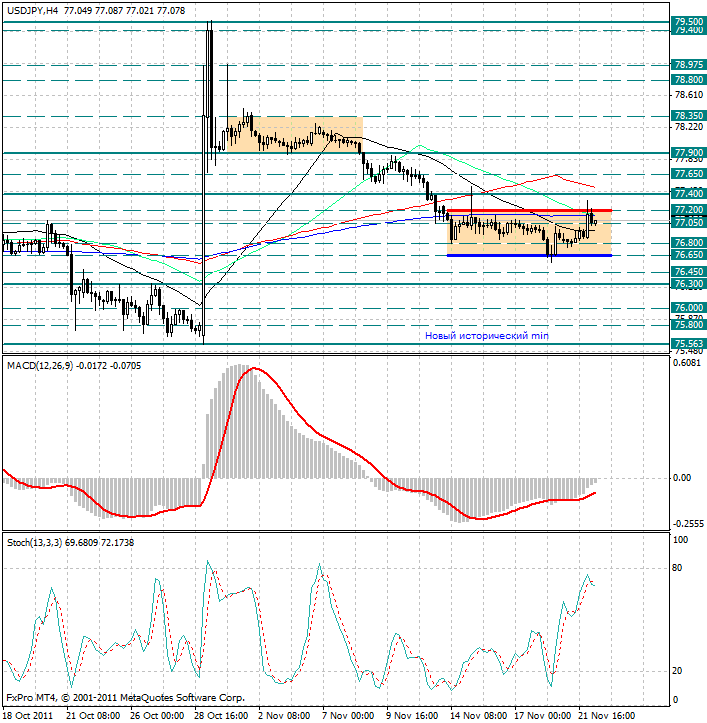Click the 80 level on Stochastic scale

(677, 568)
